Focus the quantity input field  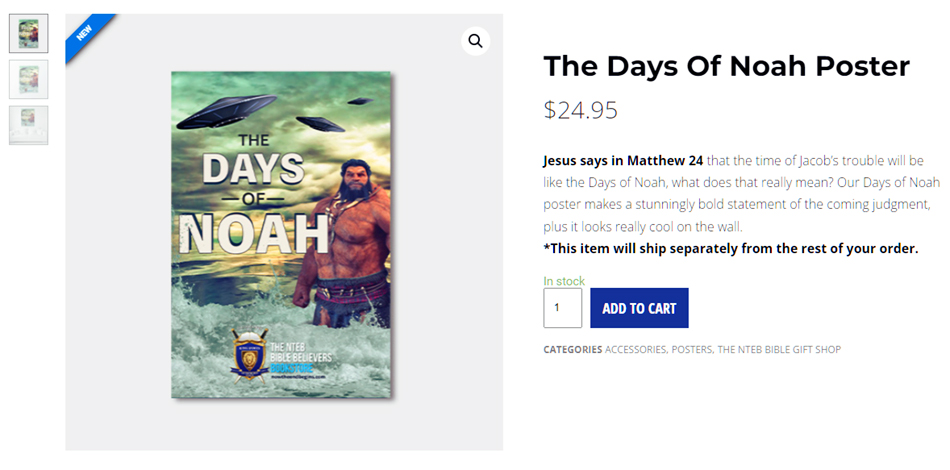coord(562,308)
